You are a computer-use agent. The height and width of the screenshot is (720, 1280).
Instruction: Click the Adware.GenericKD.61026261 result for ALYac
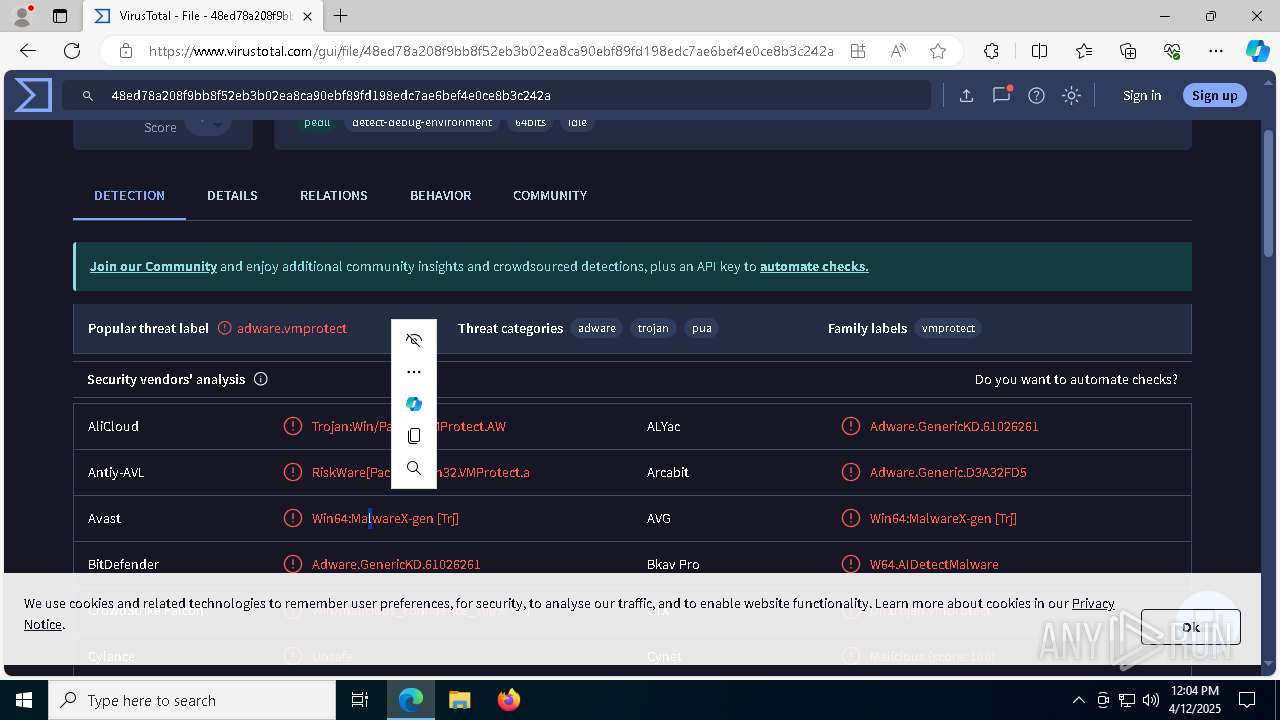[x=954, y=426]
